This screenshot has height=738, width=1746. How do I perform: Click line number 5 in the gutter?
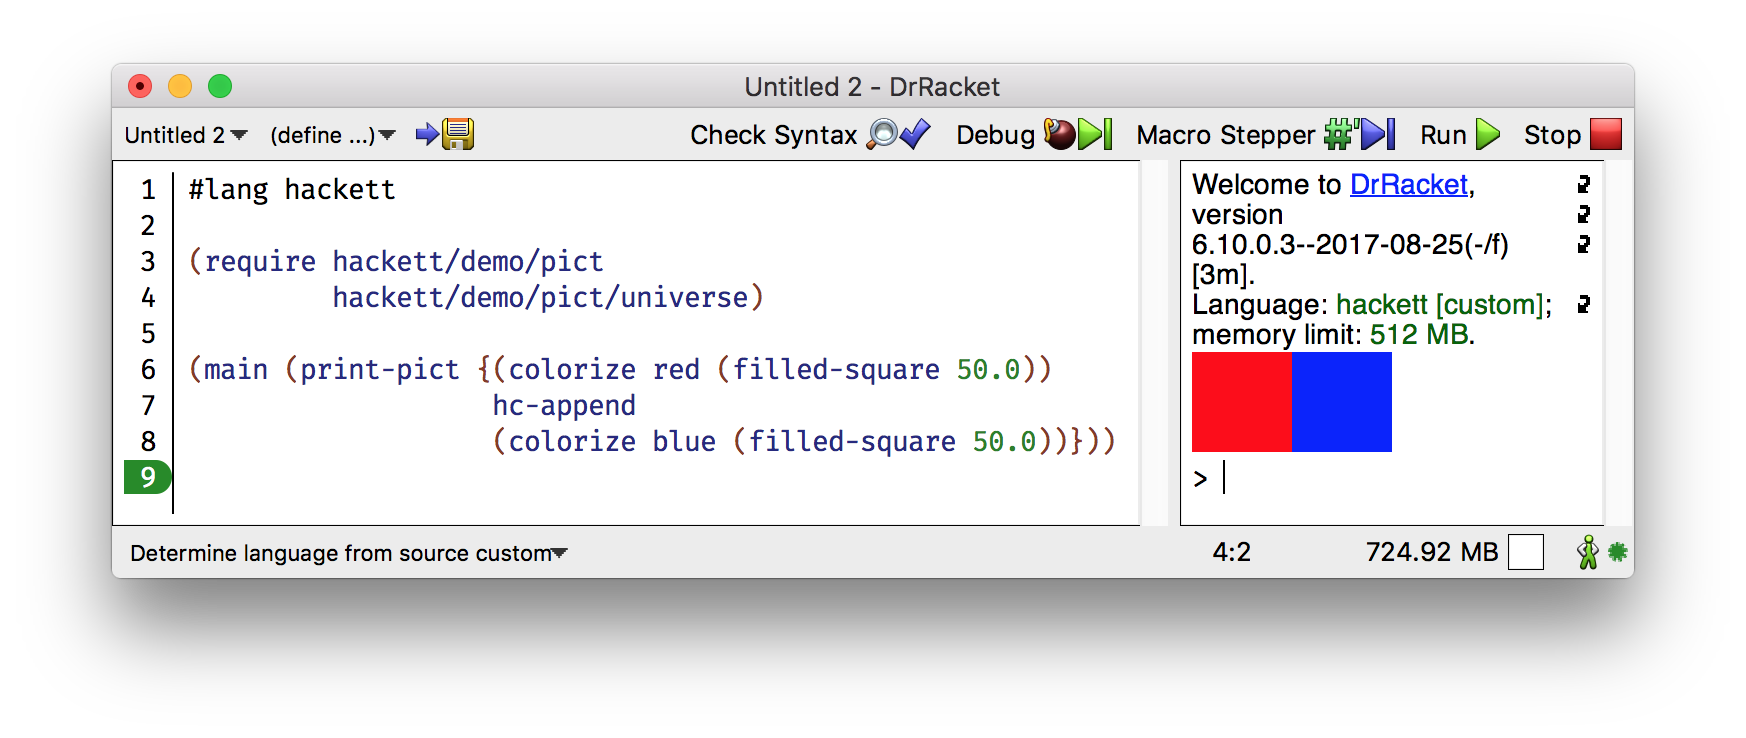click(148, 334)
